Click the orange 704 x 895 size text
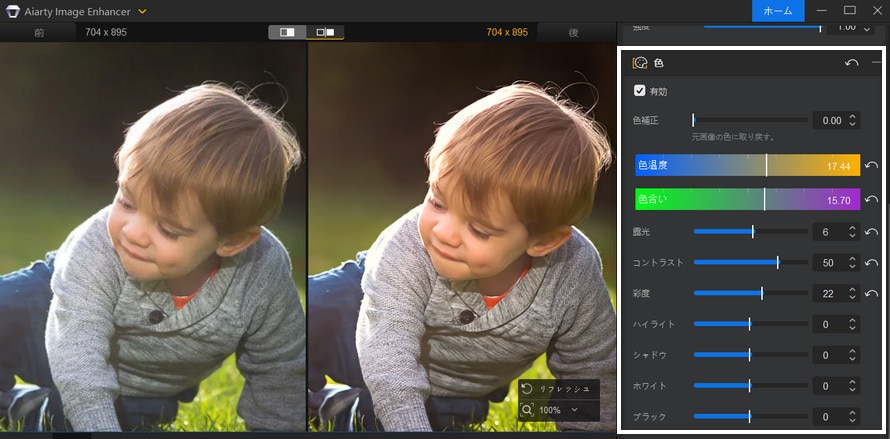The width and height of the screenshot is (890, 439). [x=507, y=32]
